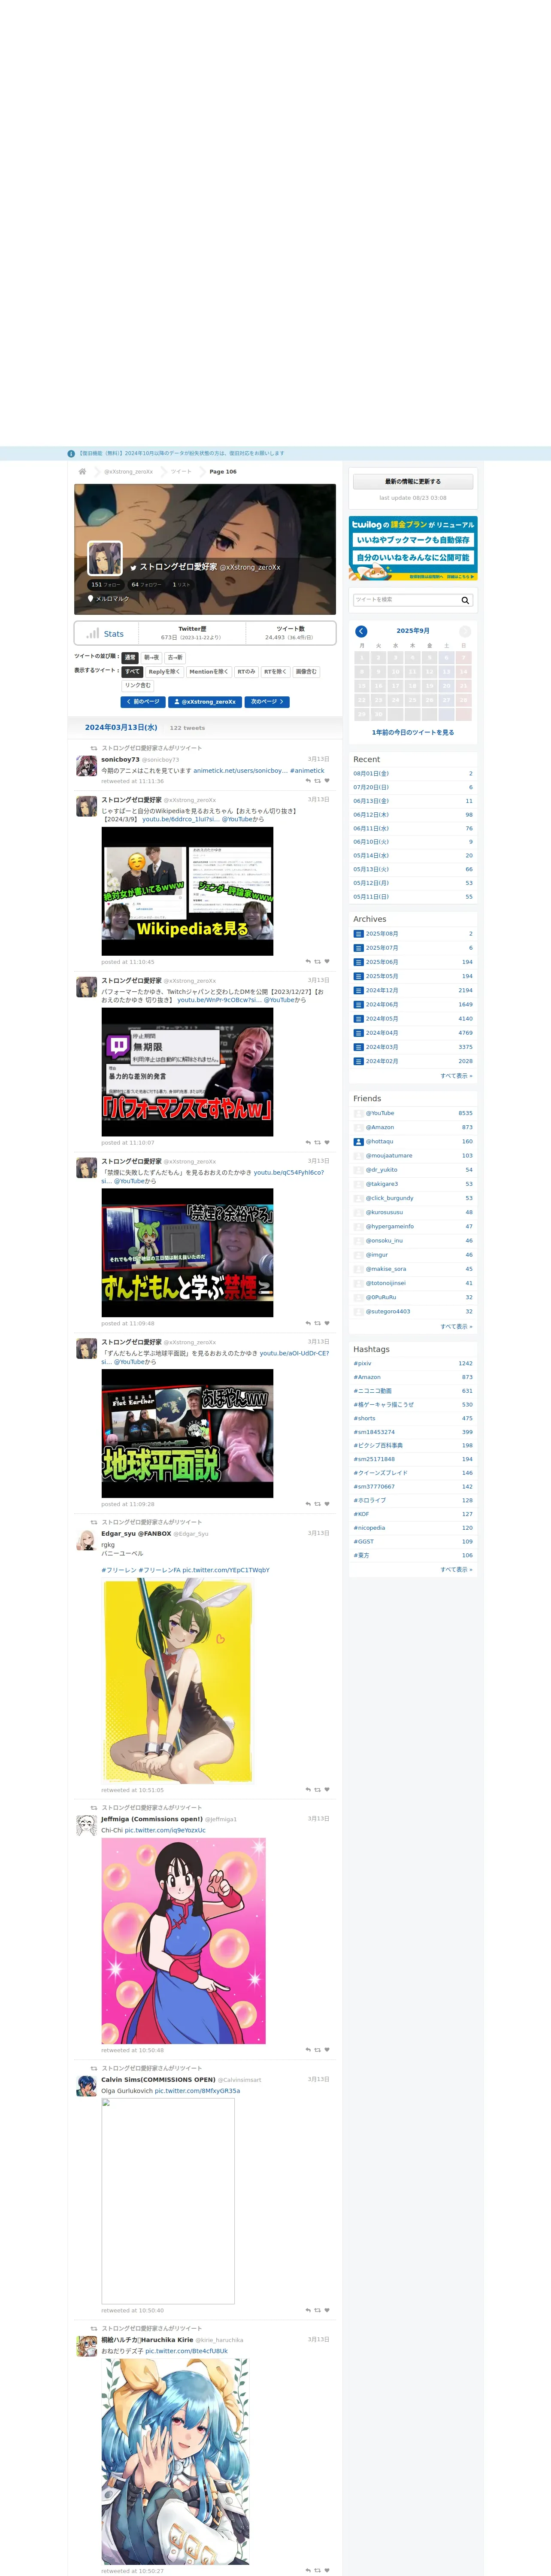Expand Hashtags with すべて表示 link
The height and width of the screenshot is (2576, 551).
(x=456, y=1569)
